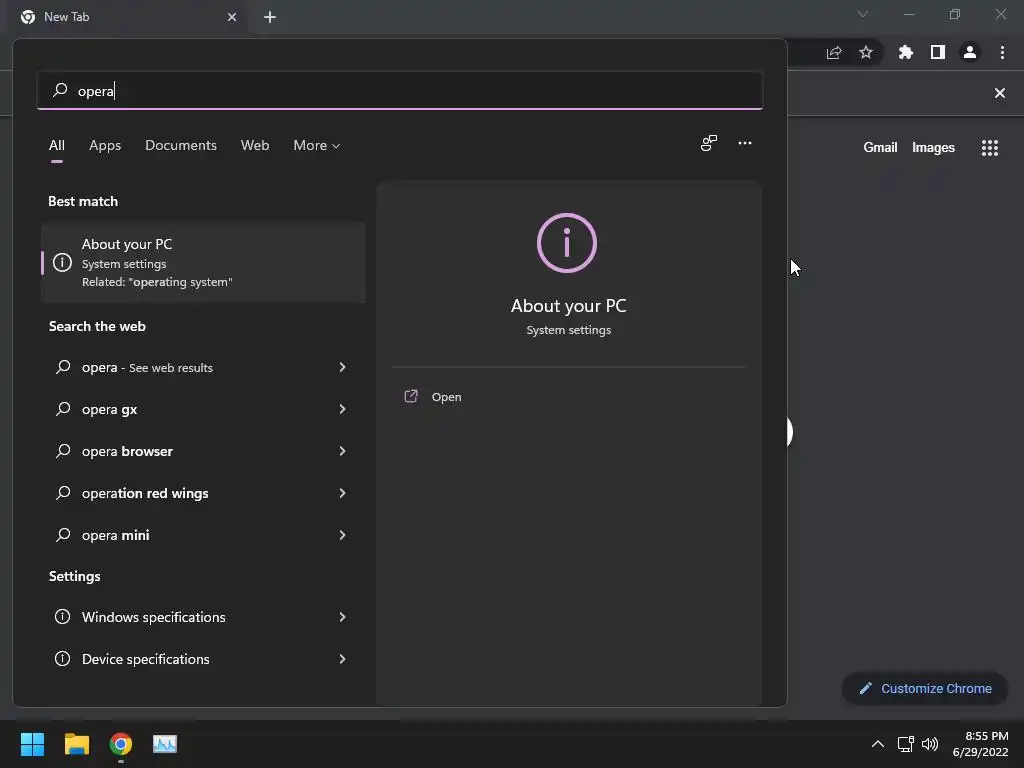The height and width of the screenshot is (768, 1024).
Task: Click the Chrome taskbar icon
Action: (x=120, y=744)
